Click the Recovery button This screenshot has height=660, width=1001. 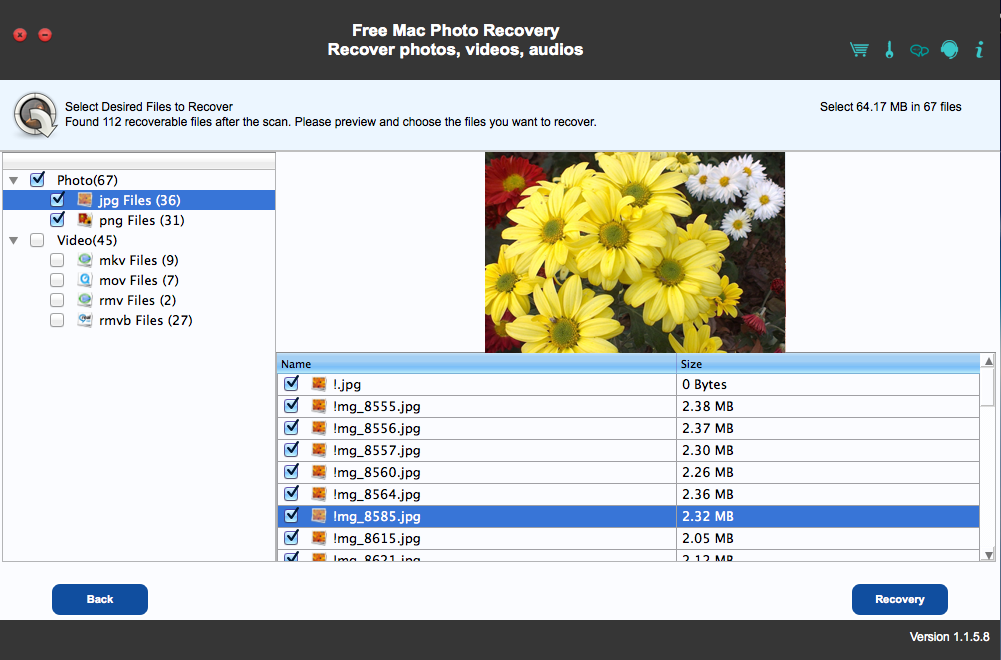pos(899,599)
